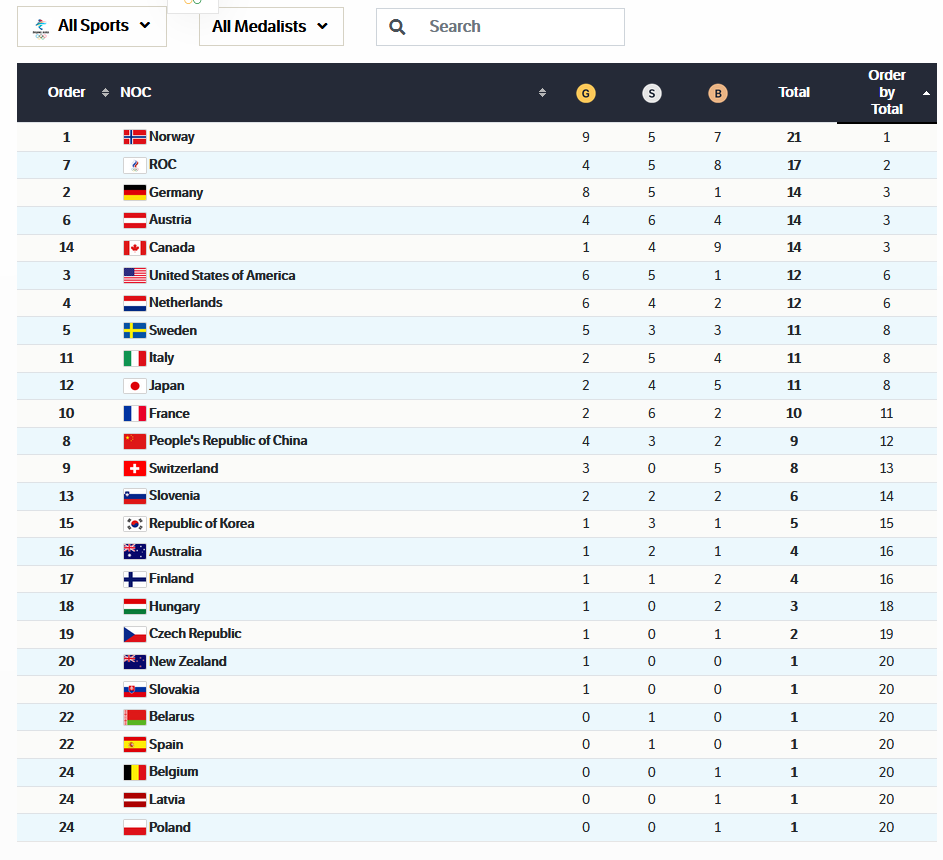
Task: Click the gold medal column icon
Action: [x=586, y=93]
